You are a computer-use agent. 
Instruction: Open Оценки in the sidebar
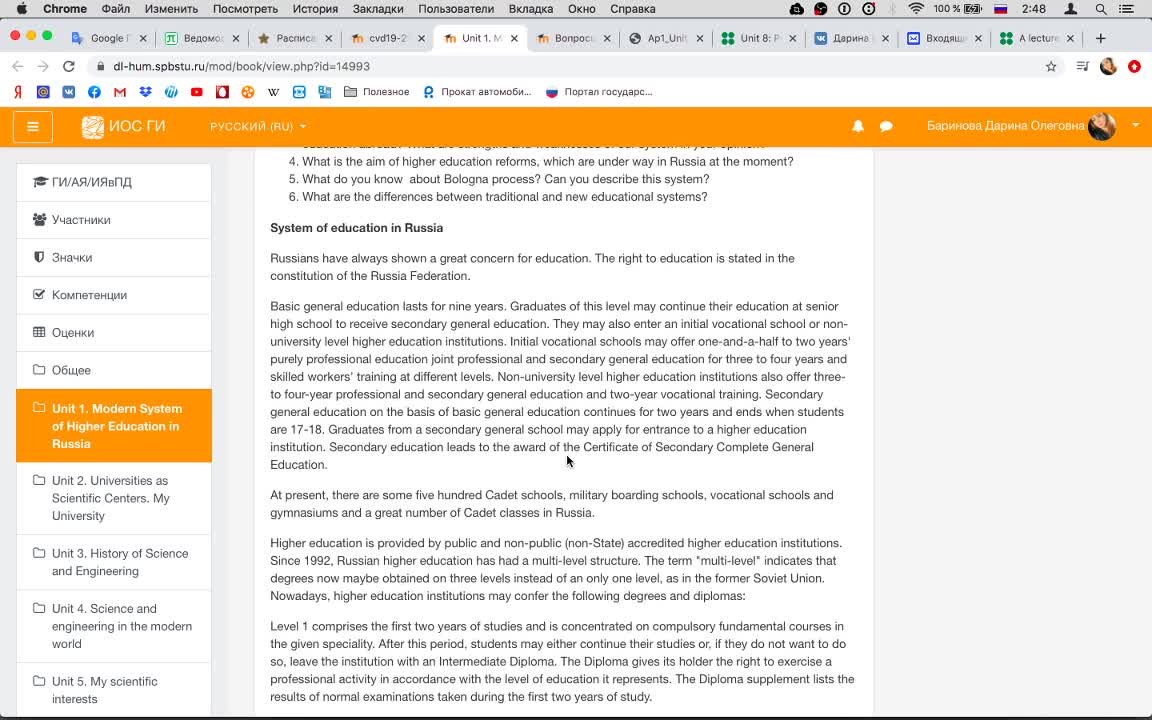[x=114, y=332]
